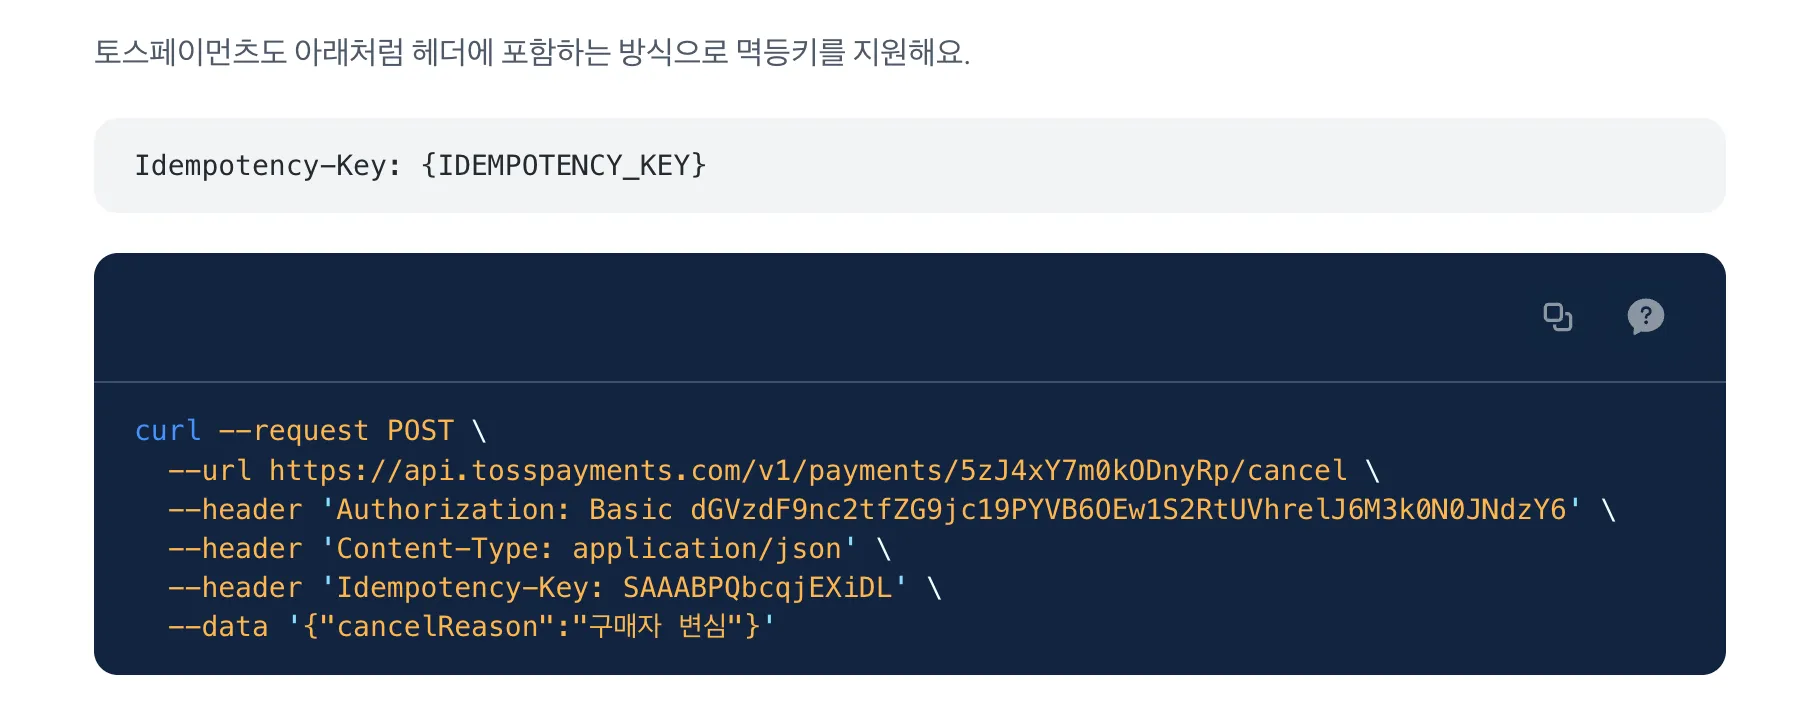
Task: Click the empty dark code block header bar
Action: [x=909, y=317]
